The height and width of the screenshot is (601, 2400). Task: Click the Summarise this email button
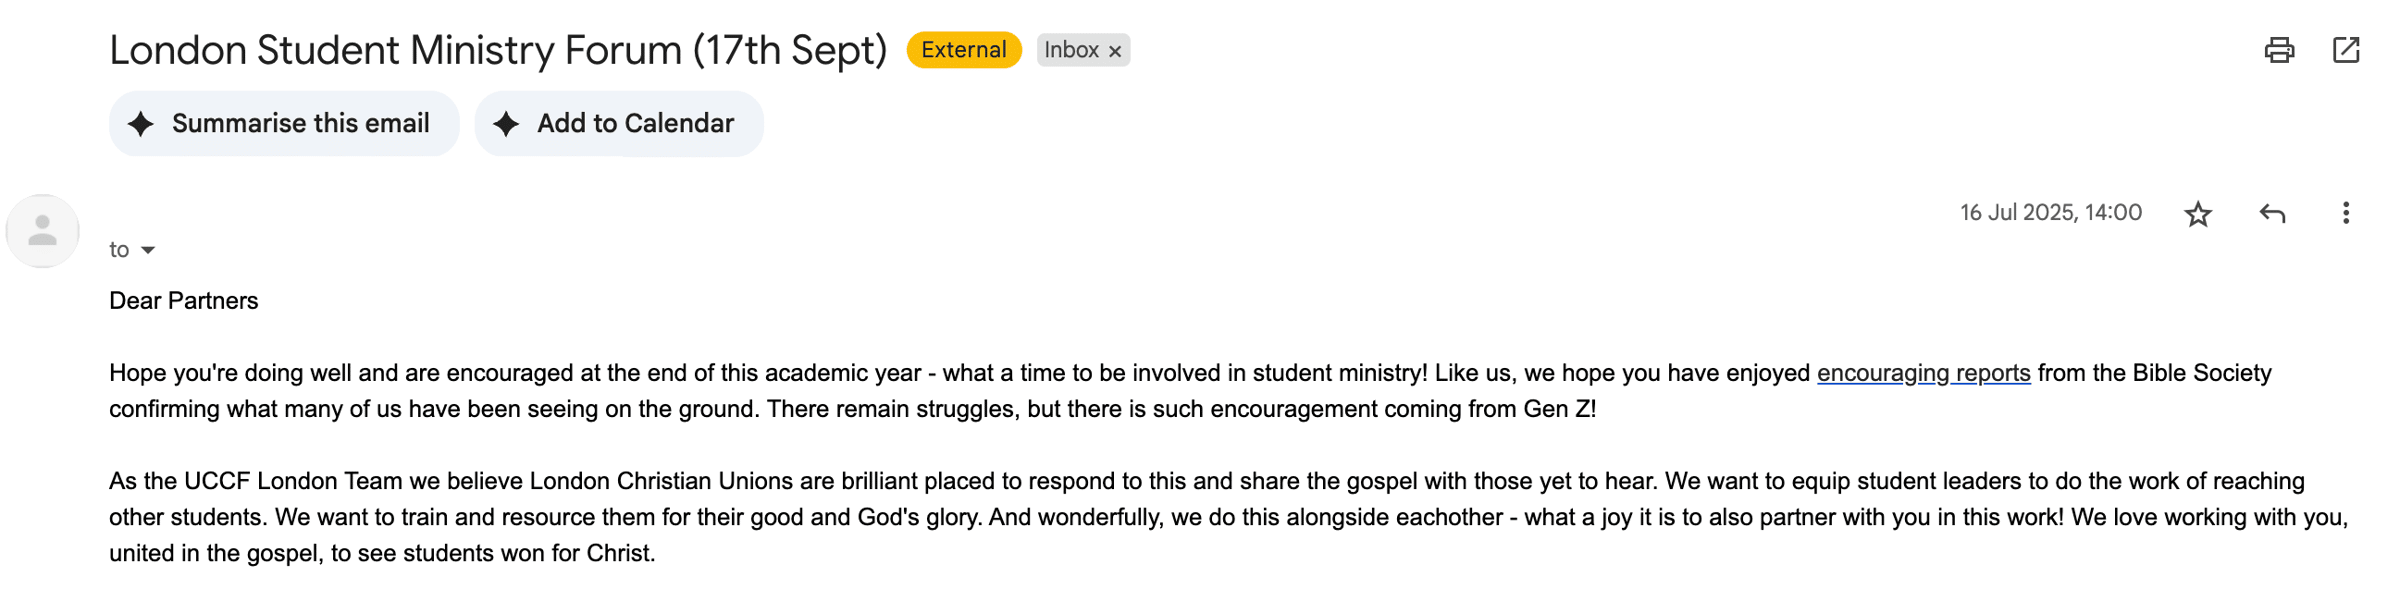click(x=284, y=124)
